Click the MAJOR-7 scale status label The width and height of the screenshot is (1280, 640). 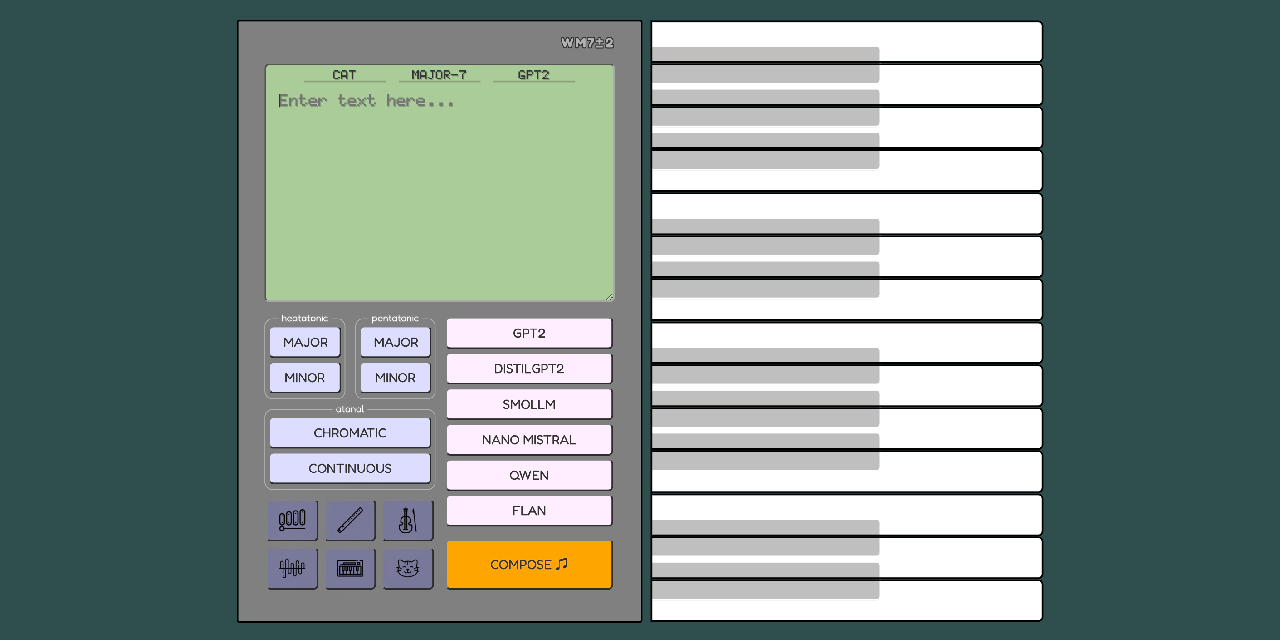[439, 74]
